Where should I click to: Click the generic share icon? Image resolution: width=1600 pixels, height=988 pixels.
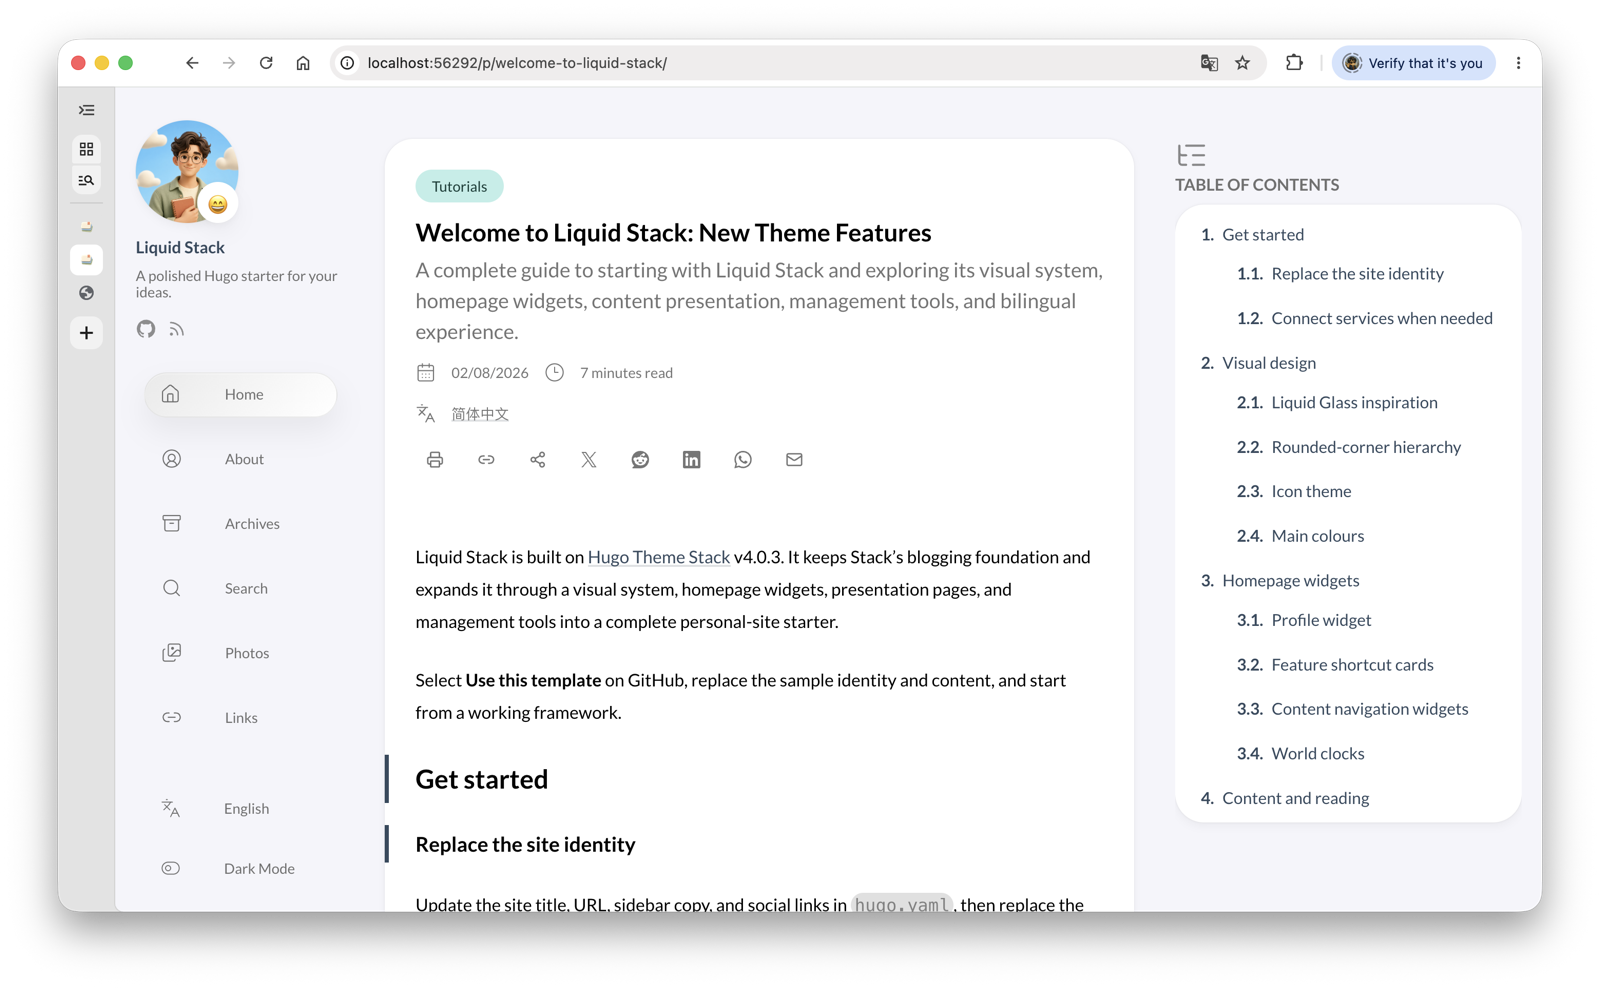pyautogui.click(x=538, y=460)
